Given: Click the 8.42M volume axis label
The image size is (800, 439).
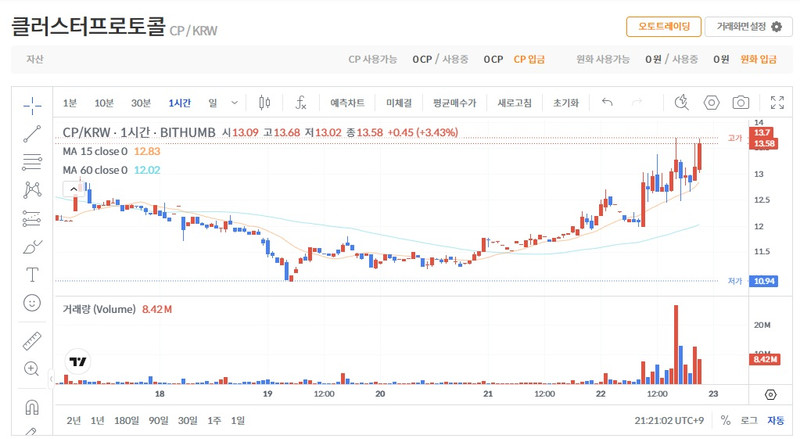Looking at the screenshot, I should tap(765, 359).
